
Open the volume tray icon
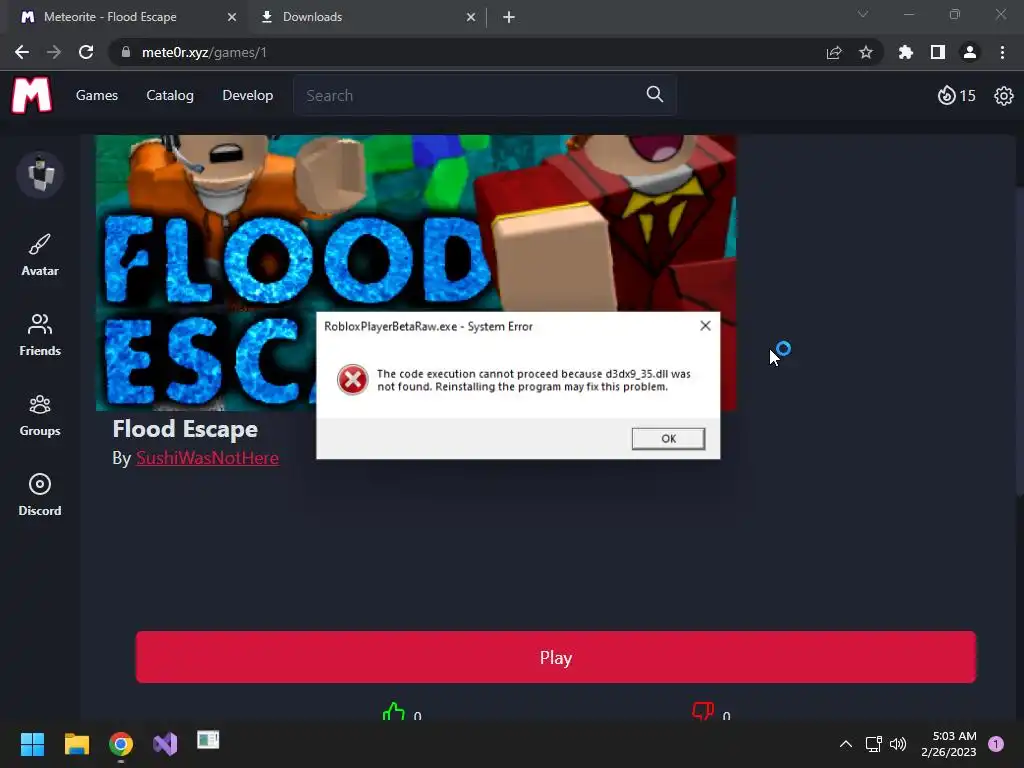899,744
